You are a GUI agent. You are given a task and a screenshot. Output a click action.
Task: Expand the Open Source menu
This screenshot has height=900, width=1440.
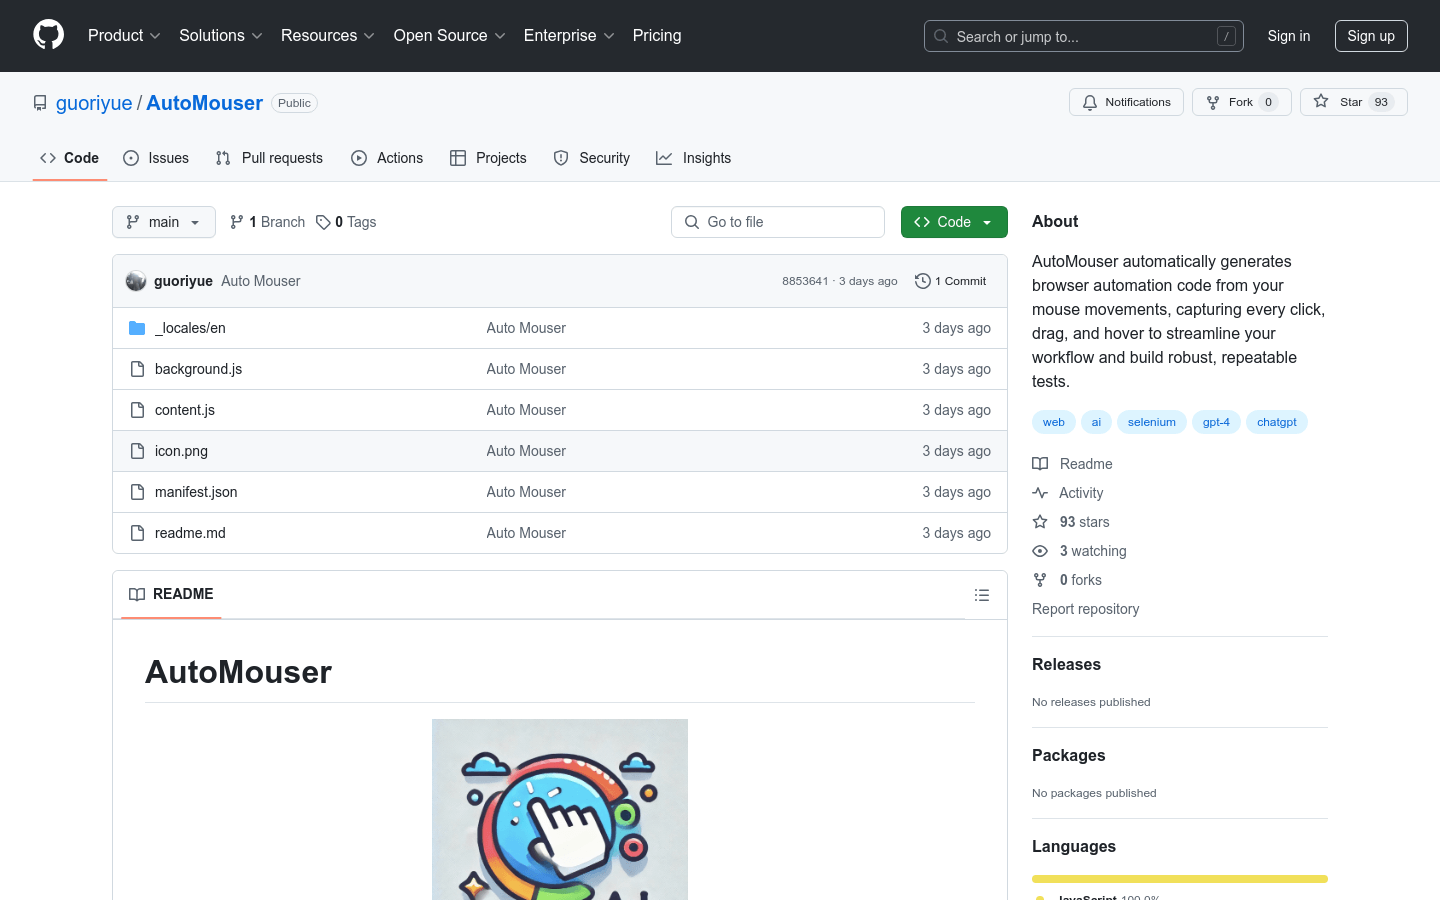pyautogui.click(x=450, y=35)
